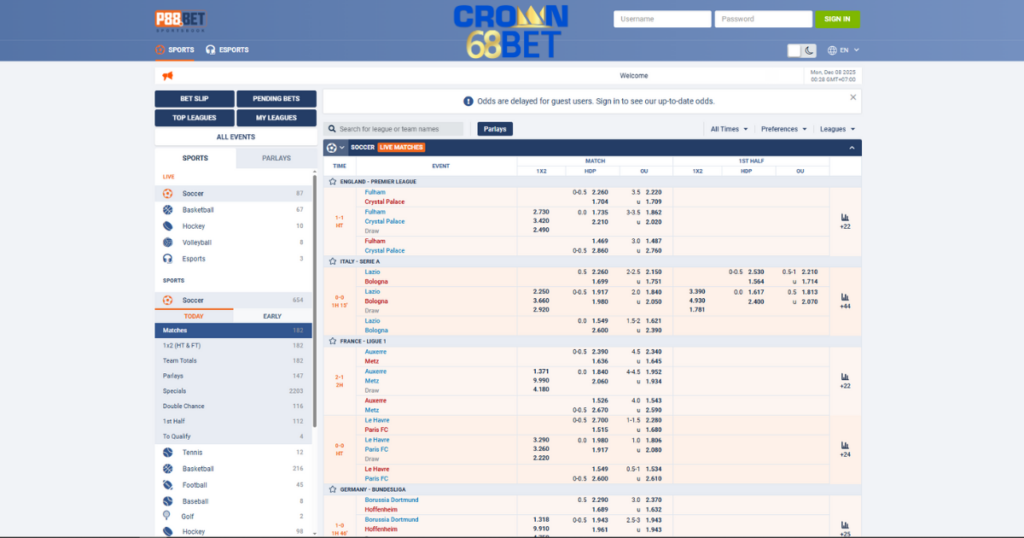Open stats chart icon for Fulham match
The image size is (1024, 538).
845,217
